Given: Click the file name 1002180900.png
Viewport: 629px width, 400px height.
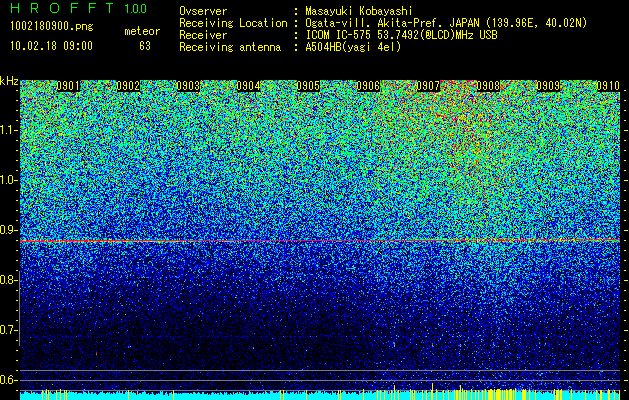Looking at the screenshot, I should click(52, 27).
